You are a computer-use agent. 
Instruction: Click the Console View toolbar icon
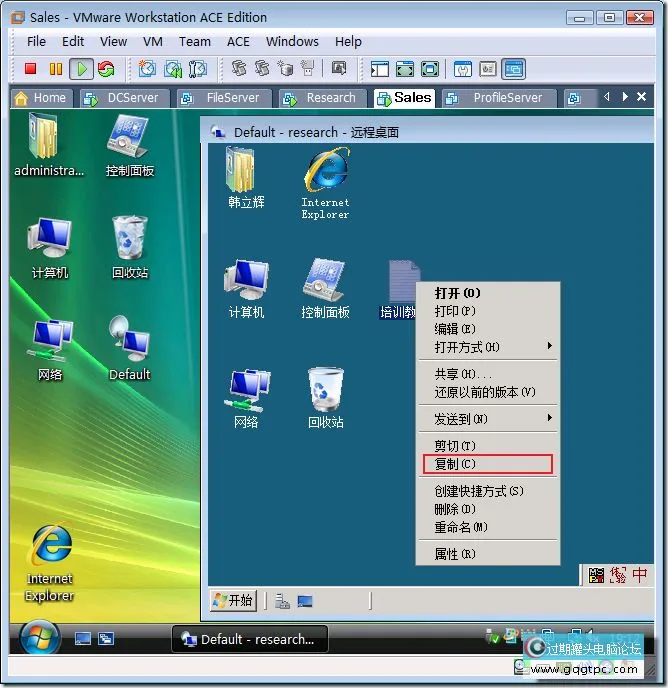coord(514,69)
